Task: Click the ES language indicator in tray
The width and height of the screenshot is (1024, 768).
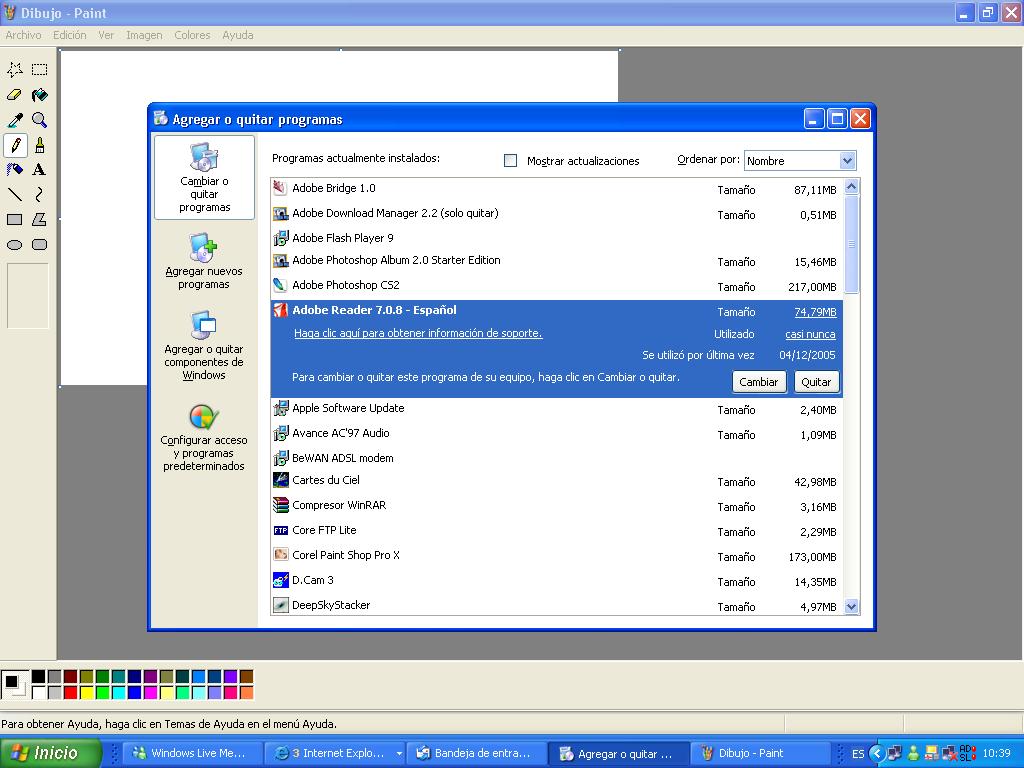Action: 858,754
